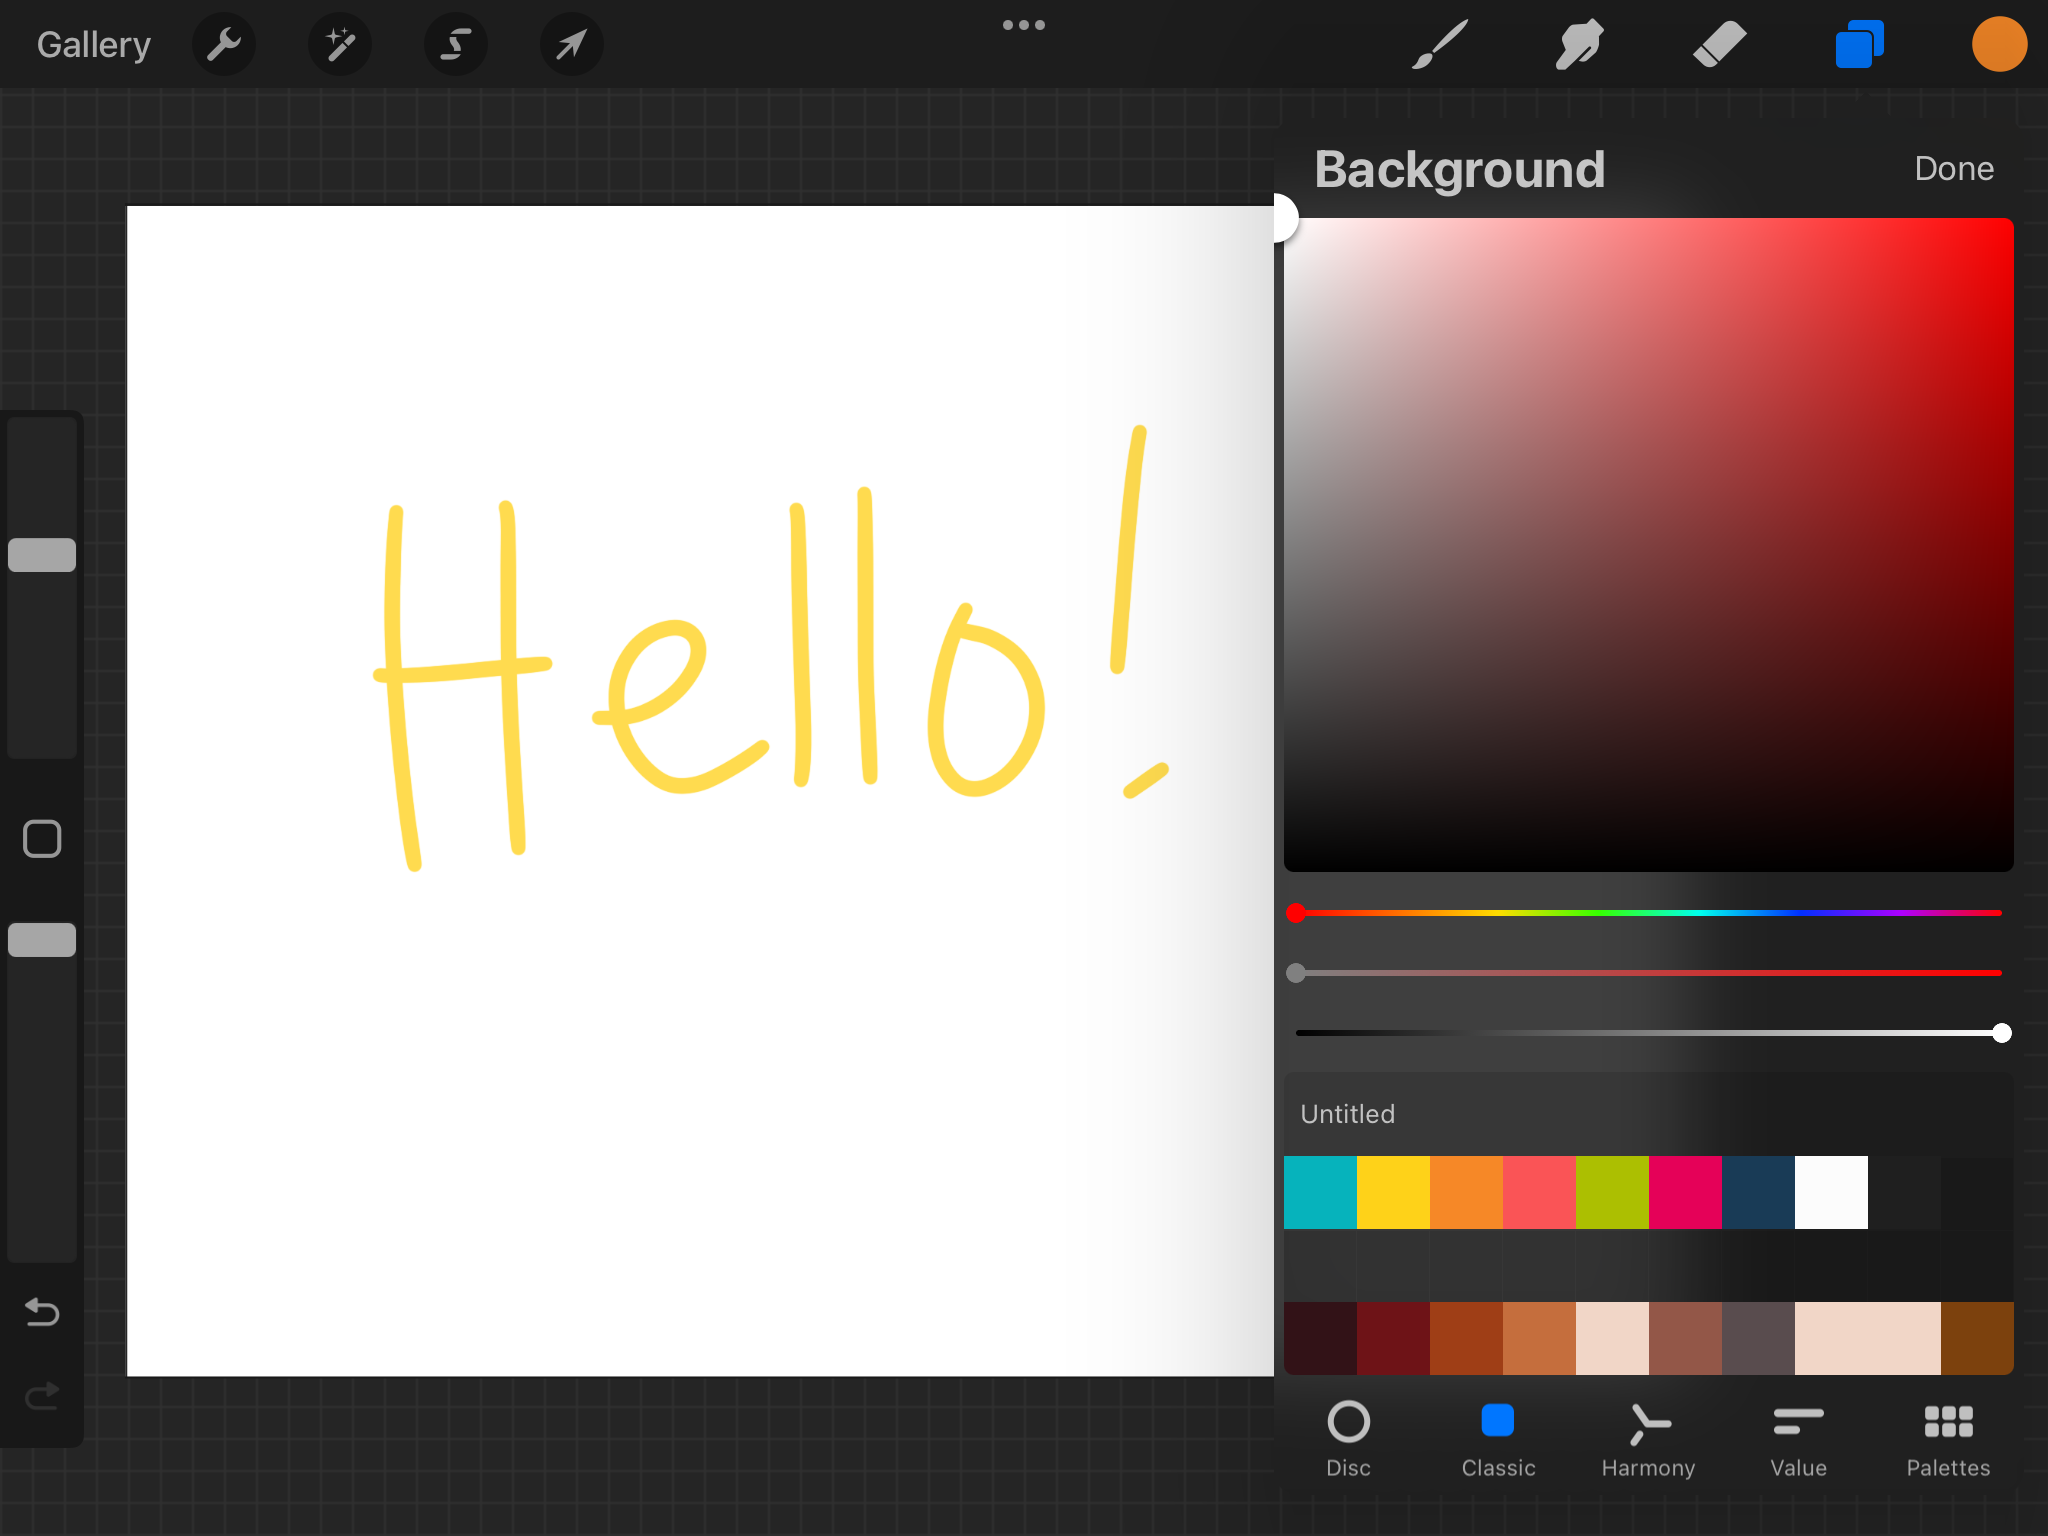
Task: Open the Adjustments magic wand menu
Action: pyautogui.click(x=340, y=45)
